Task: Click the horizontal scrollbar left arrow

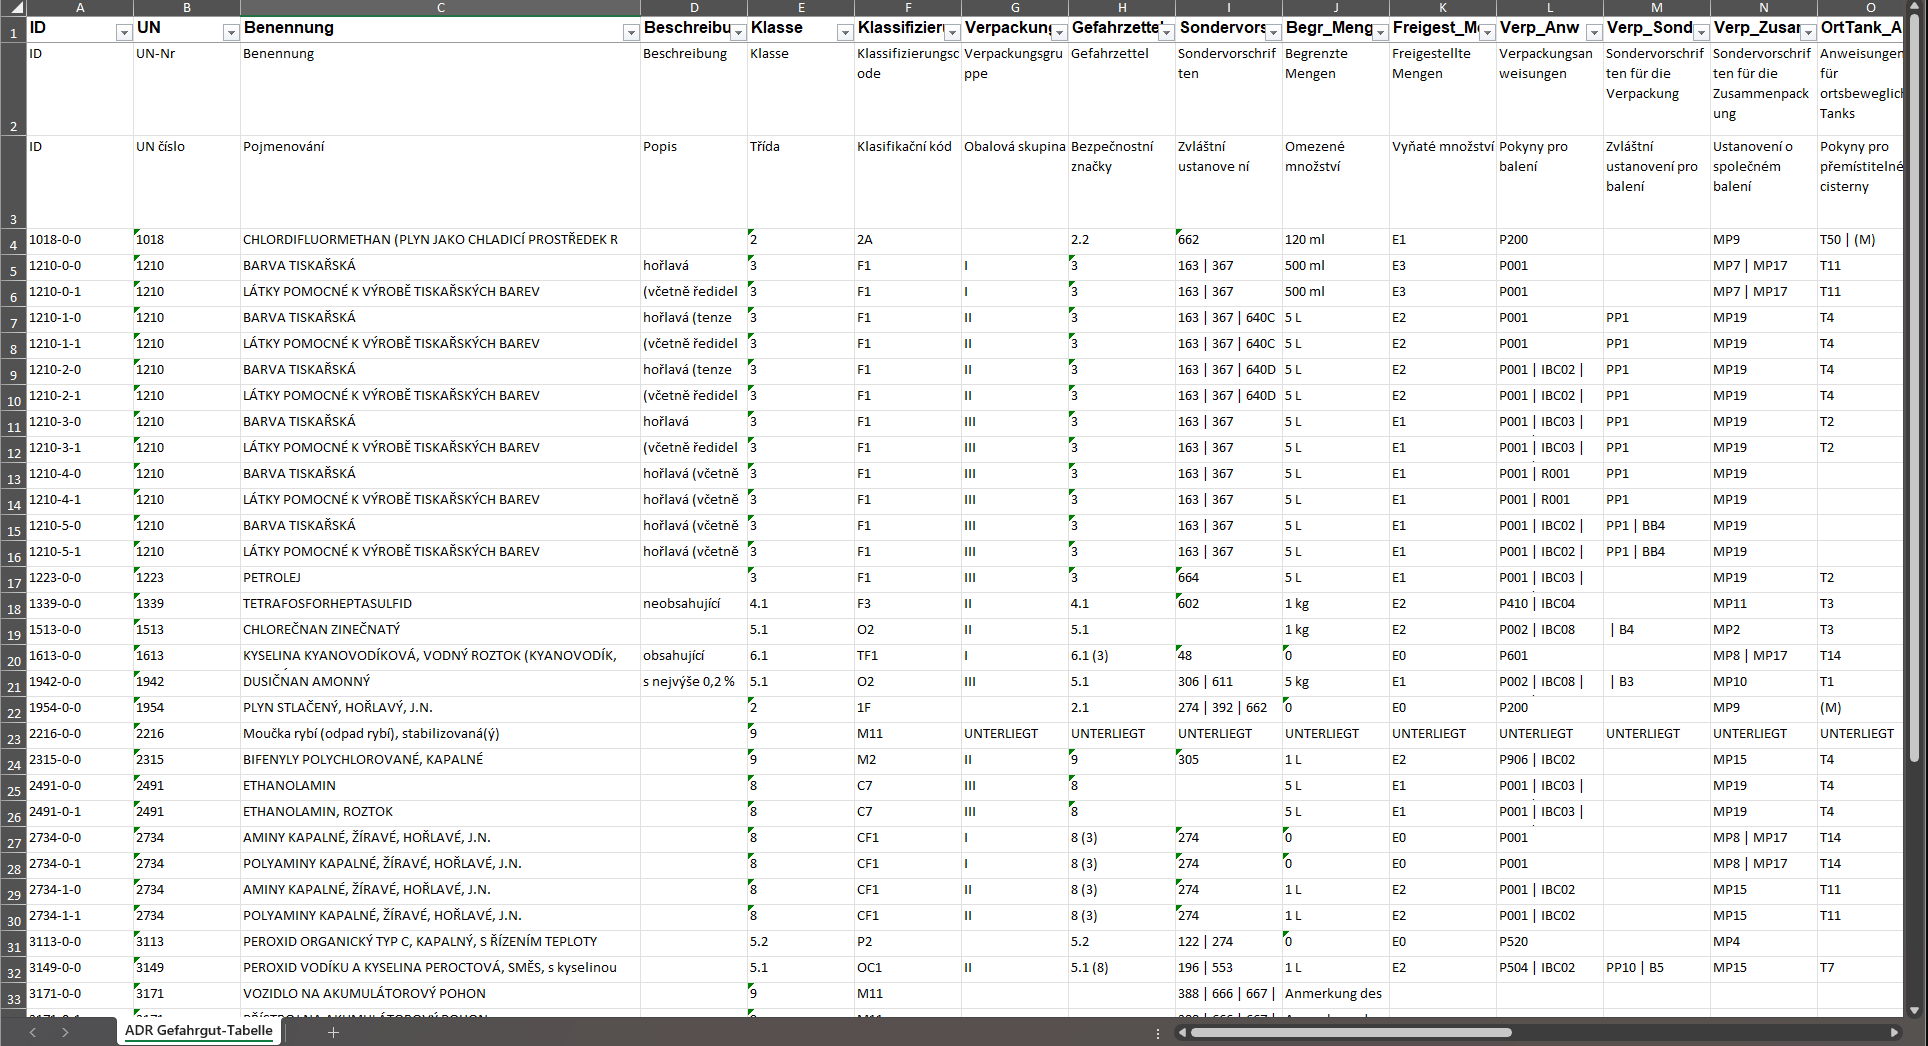Action: coord(1182,1032)
